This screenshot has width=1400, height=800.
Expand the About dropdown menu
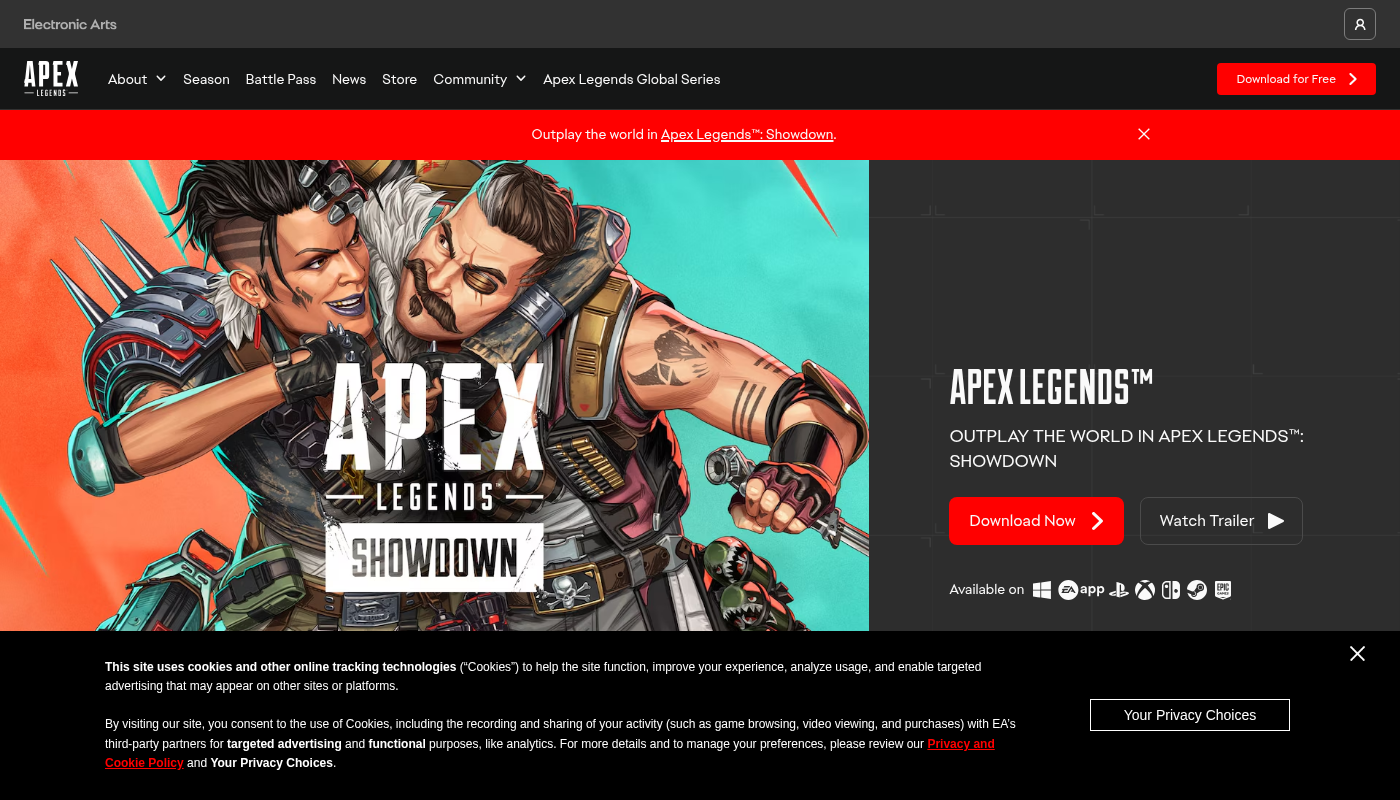137,79
